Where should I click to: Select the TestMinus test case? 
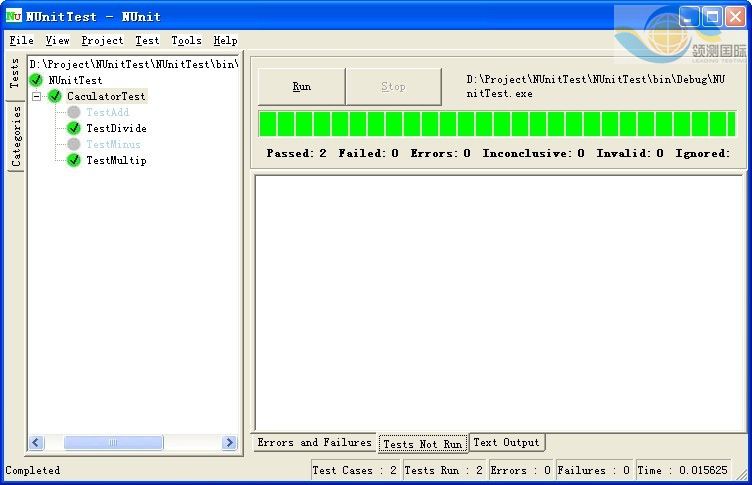114,144
